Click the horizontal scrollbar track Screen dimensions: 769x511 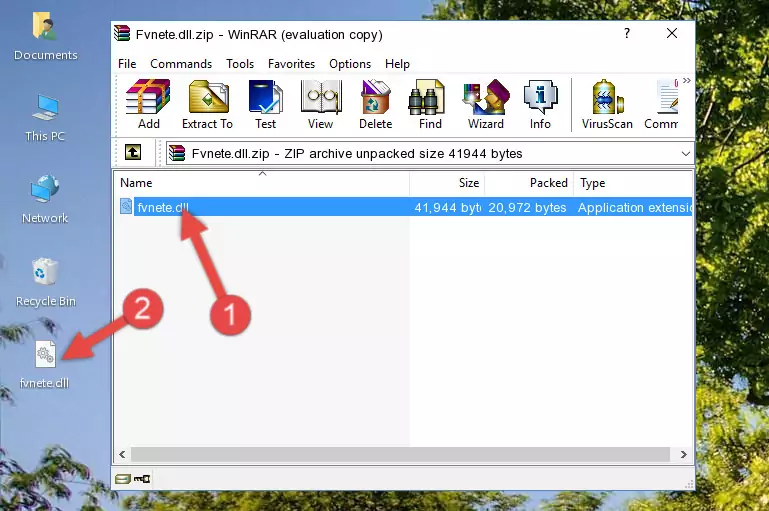(x=400, y=454)
